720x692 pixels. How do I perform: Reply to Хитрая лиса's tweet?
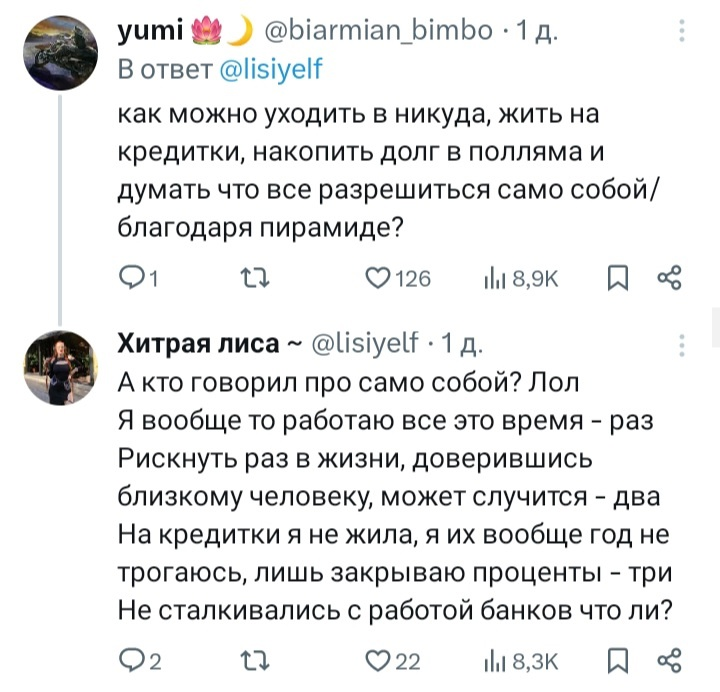click(x=128, y=658)
